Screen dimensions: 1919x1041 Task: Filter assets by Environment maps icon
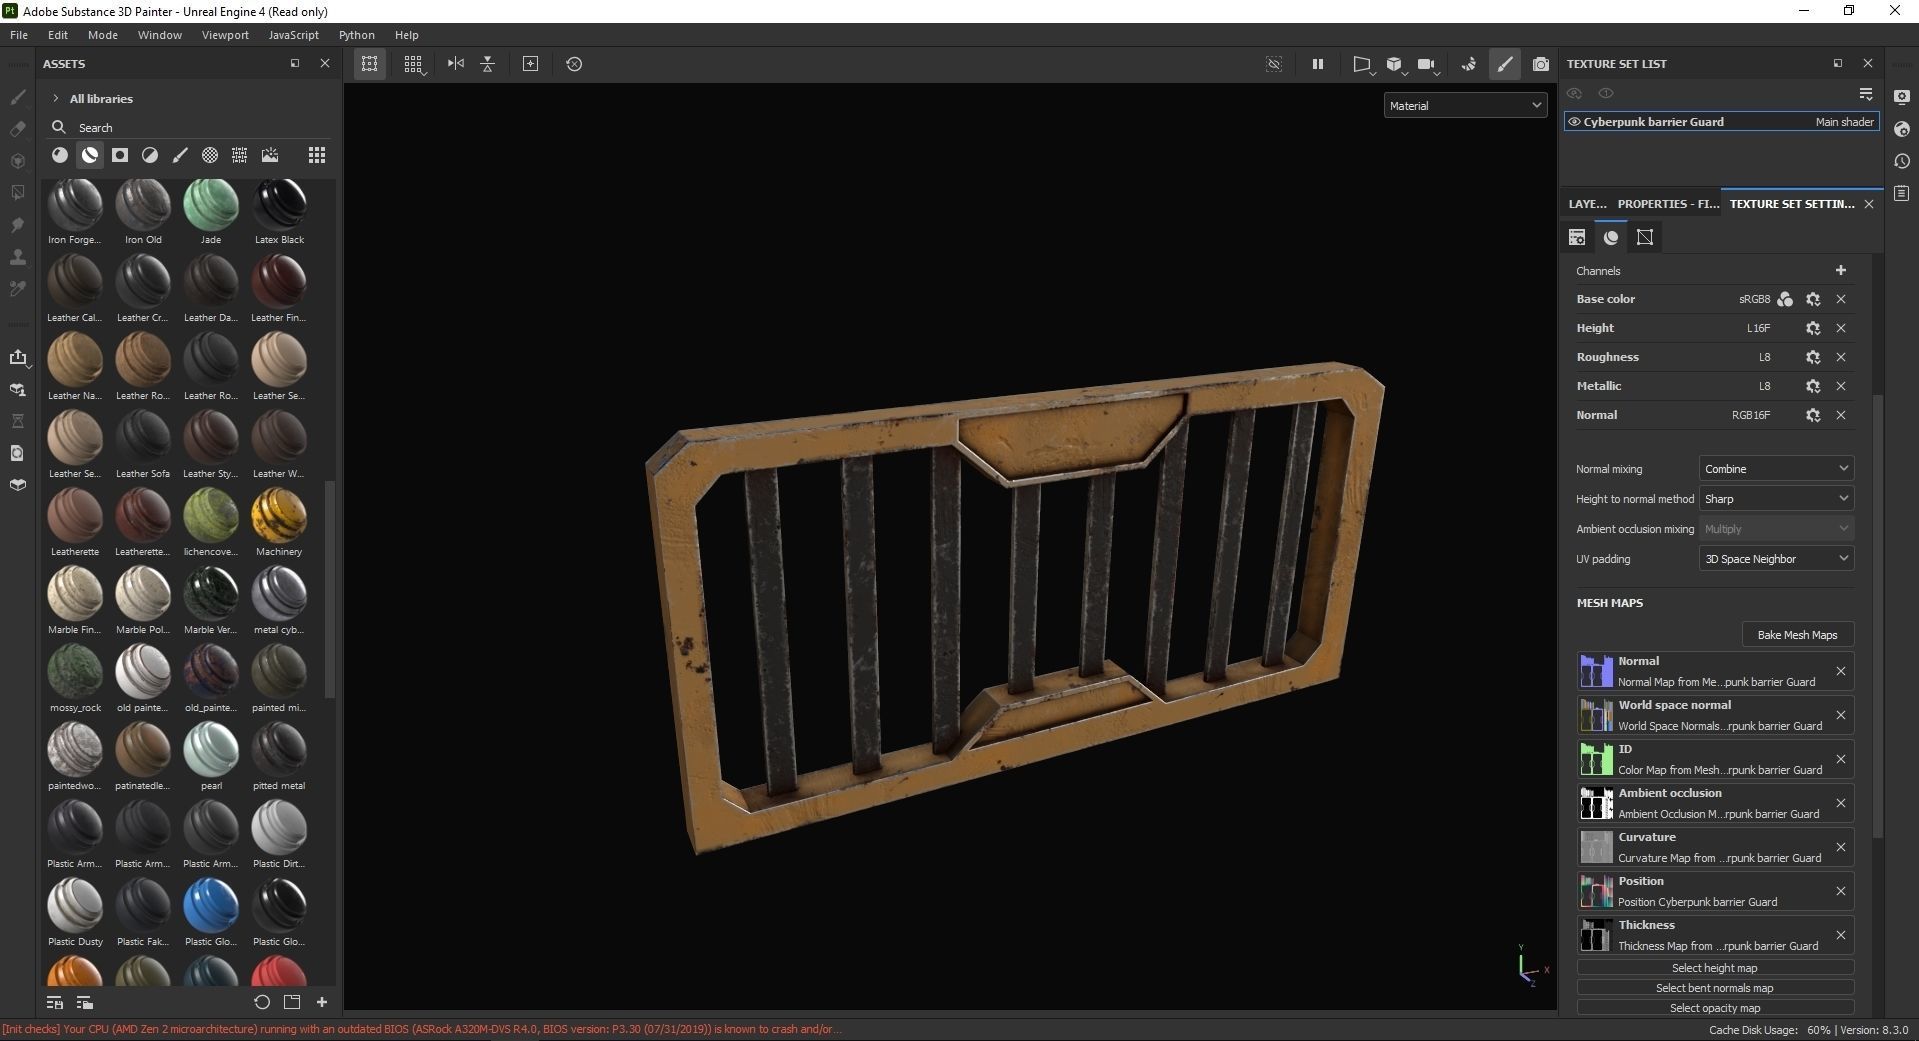[x=270, y=155]
